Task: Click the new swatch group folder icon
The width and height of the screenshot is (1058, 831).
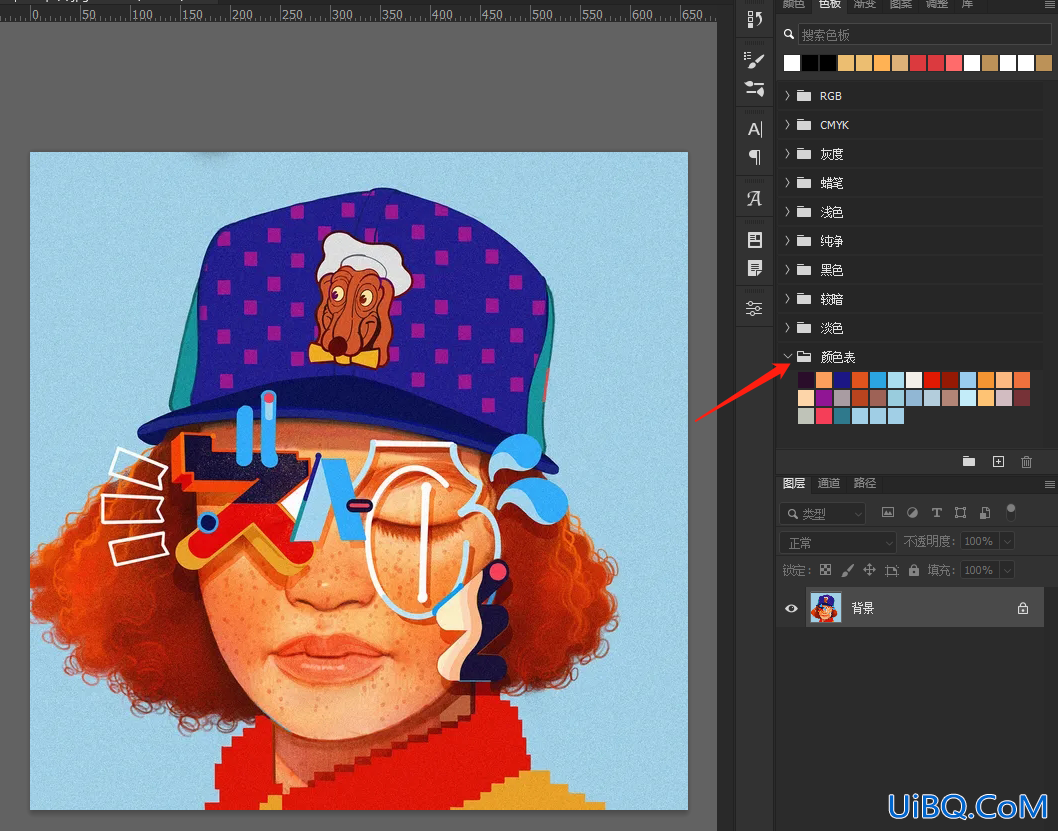Action: (x=969, y=461)
